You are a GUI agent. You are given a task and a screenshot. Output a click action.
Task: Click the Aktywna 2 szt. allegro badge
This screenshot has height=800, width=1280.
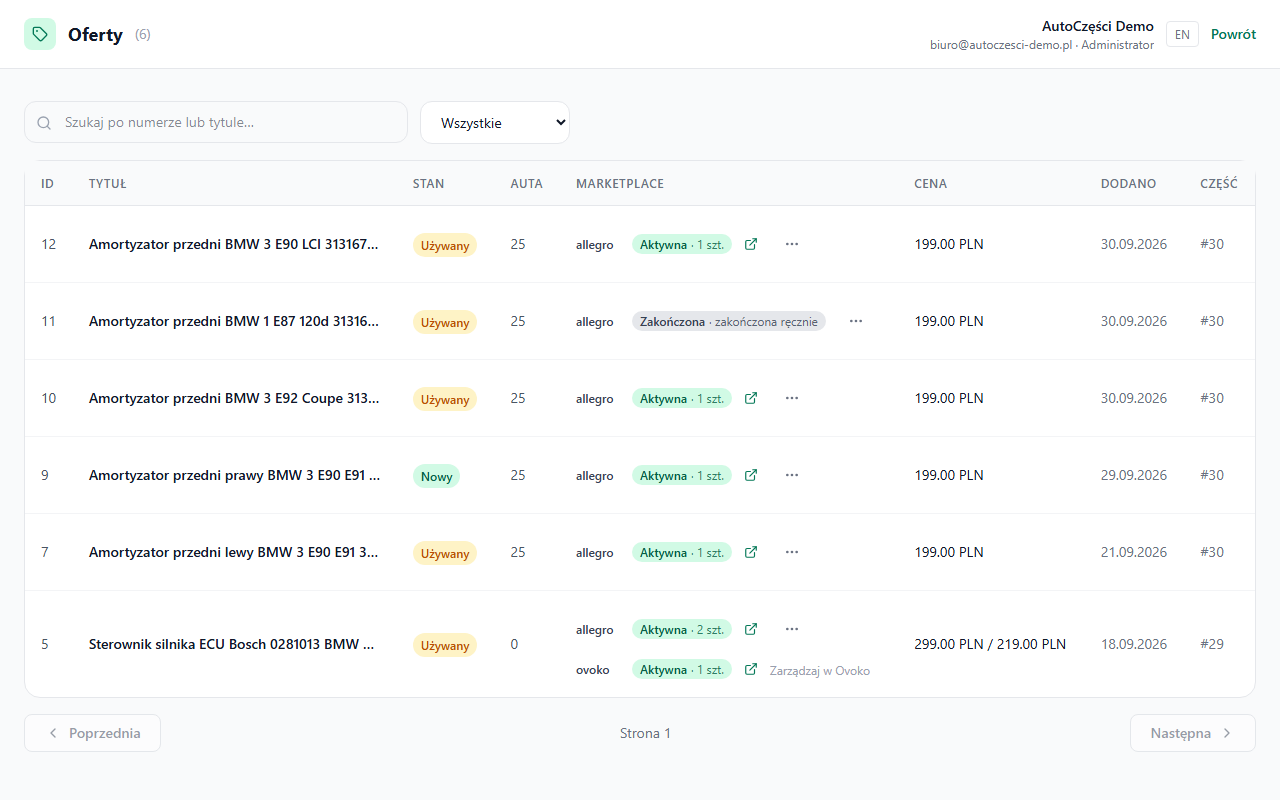682,629
